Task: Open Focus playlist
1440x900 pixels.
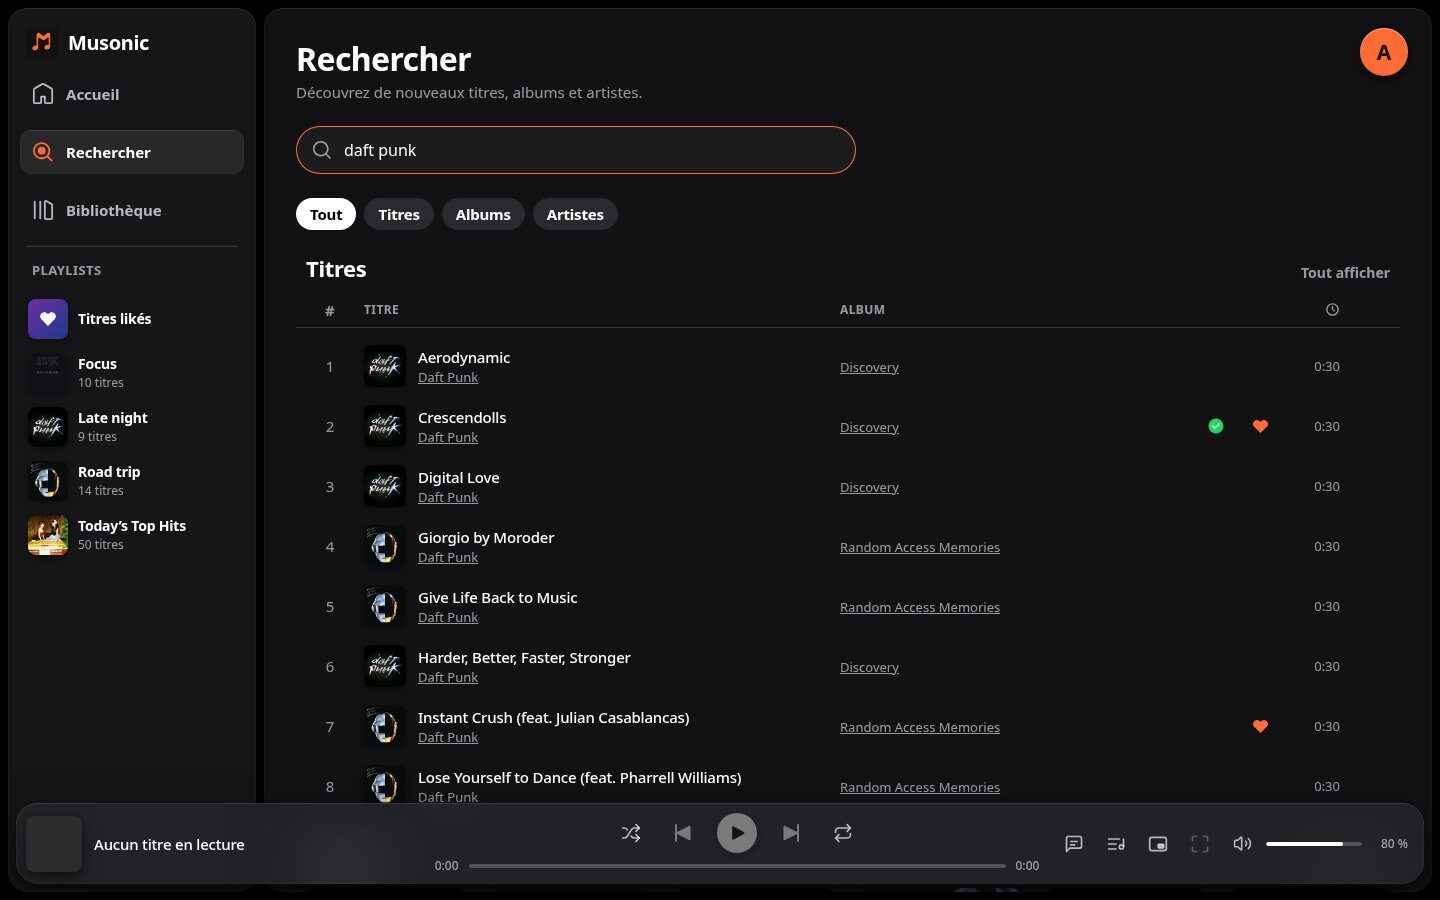Action: coord(132,373)
